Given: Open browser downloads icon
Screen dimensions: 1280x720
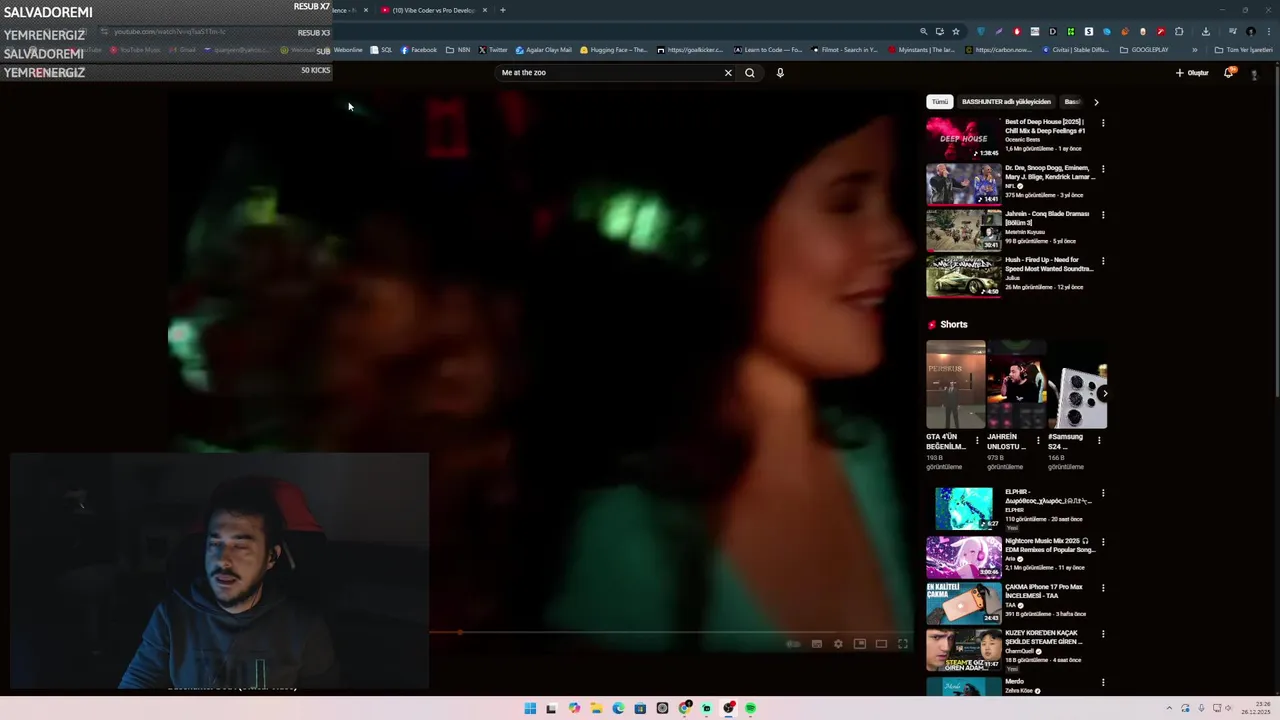Looking at the screenshot, I should click(1206, 31).
